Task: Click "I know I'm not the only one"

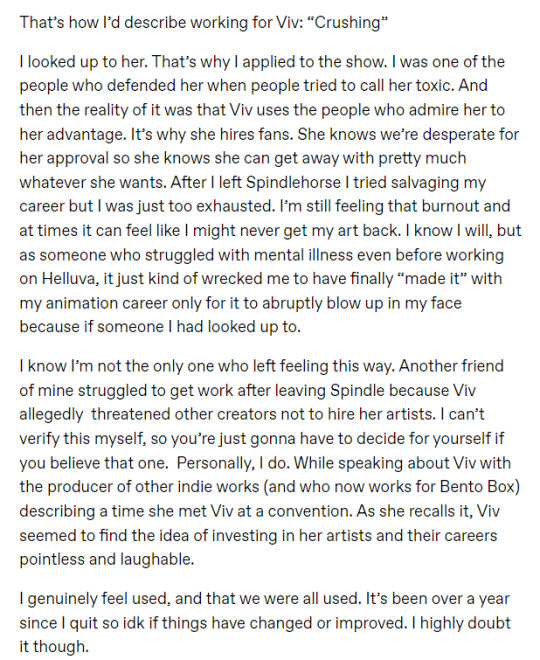Action: (x=111, y=366)
